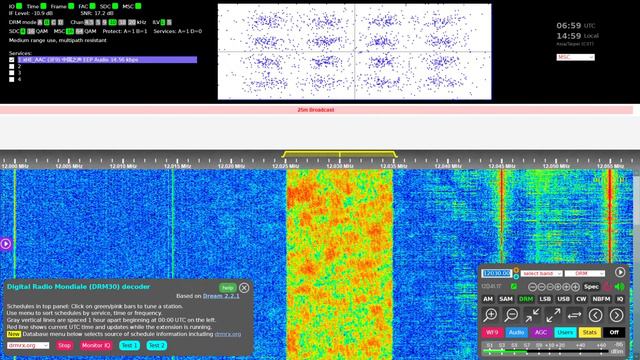Click the smallest frequency step-up plus icon
Screen dimensions: 640x360
point(558,287)
